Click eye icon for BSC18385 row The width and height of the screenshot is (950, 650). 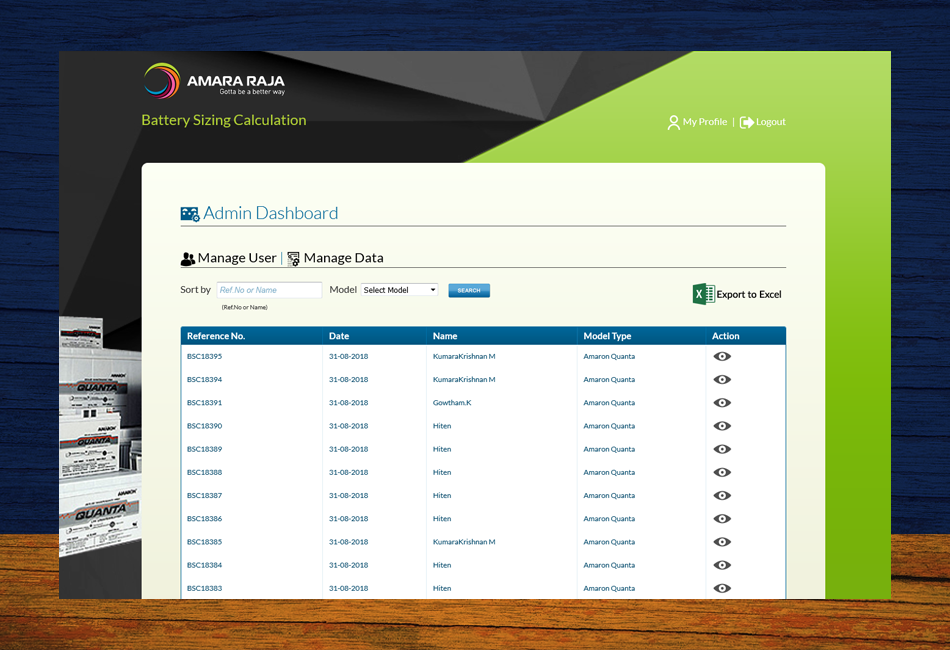coord(722,542)
